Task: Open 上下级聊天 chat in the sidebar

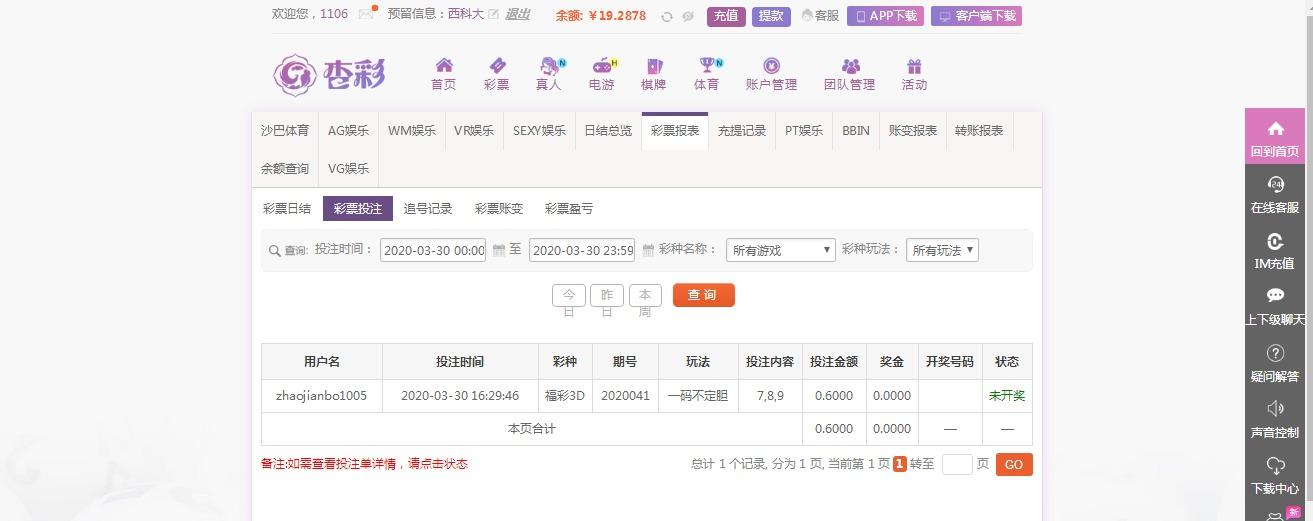Action: (x=1275, y=306)
